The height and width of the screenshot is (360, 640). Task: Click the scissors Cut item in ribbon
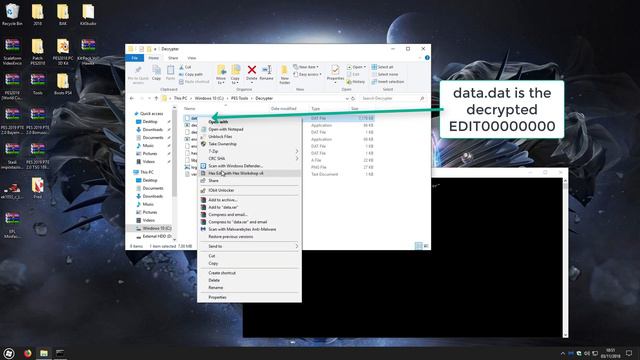(185, 67)
